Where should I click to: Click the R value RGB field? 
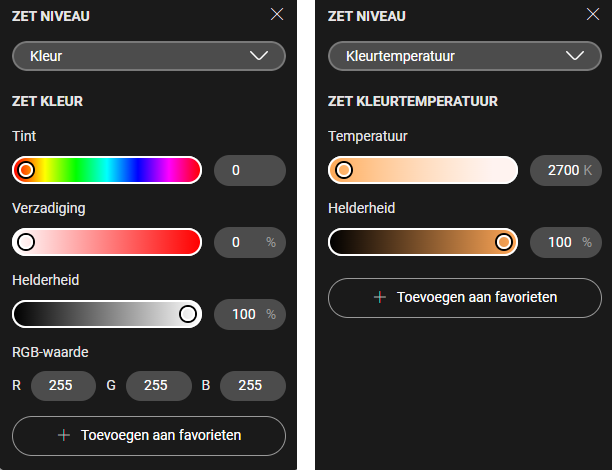64,385
